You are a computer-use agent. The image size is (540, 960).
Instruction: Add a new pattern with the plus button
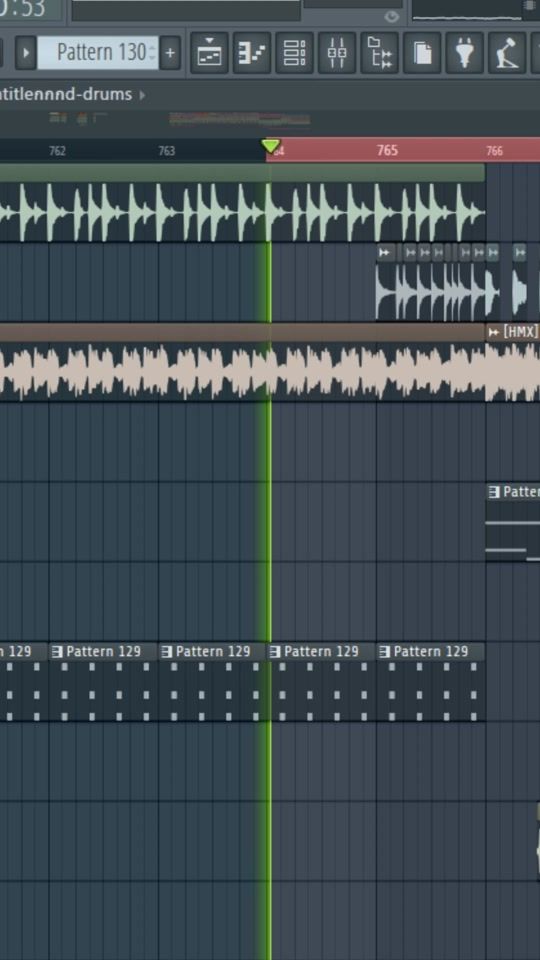pos(170,53)
